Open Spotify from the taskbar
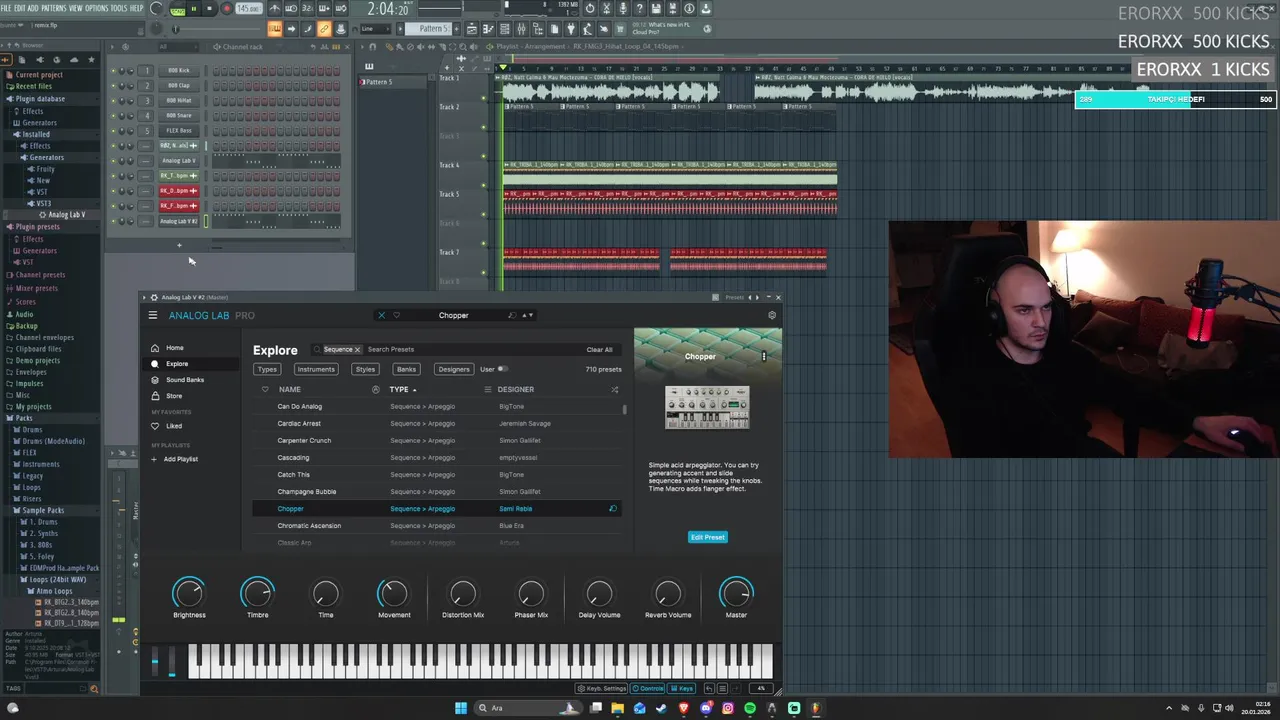1280x720 pixels. 750,708
